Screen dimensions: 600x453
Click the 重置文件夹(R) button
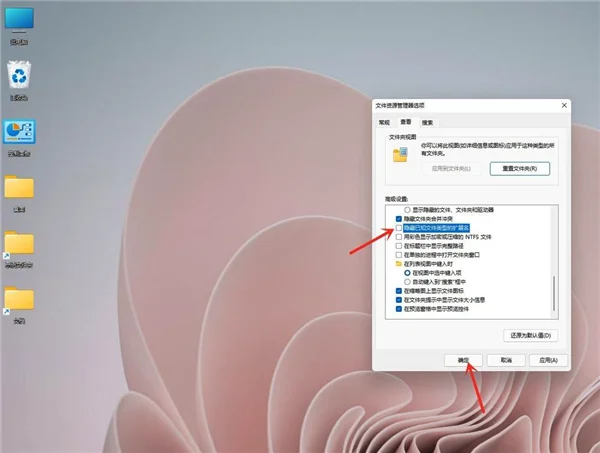tap(514, 170)
